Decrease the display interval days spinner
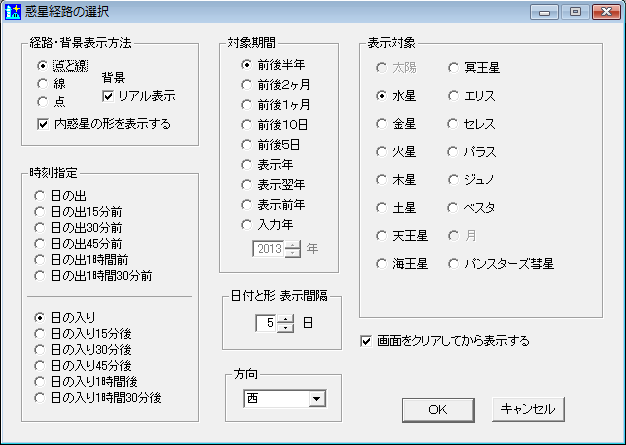Image resolution: width=626 pixels, height=445 pixels. click(286, 327)
